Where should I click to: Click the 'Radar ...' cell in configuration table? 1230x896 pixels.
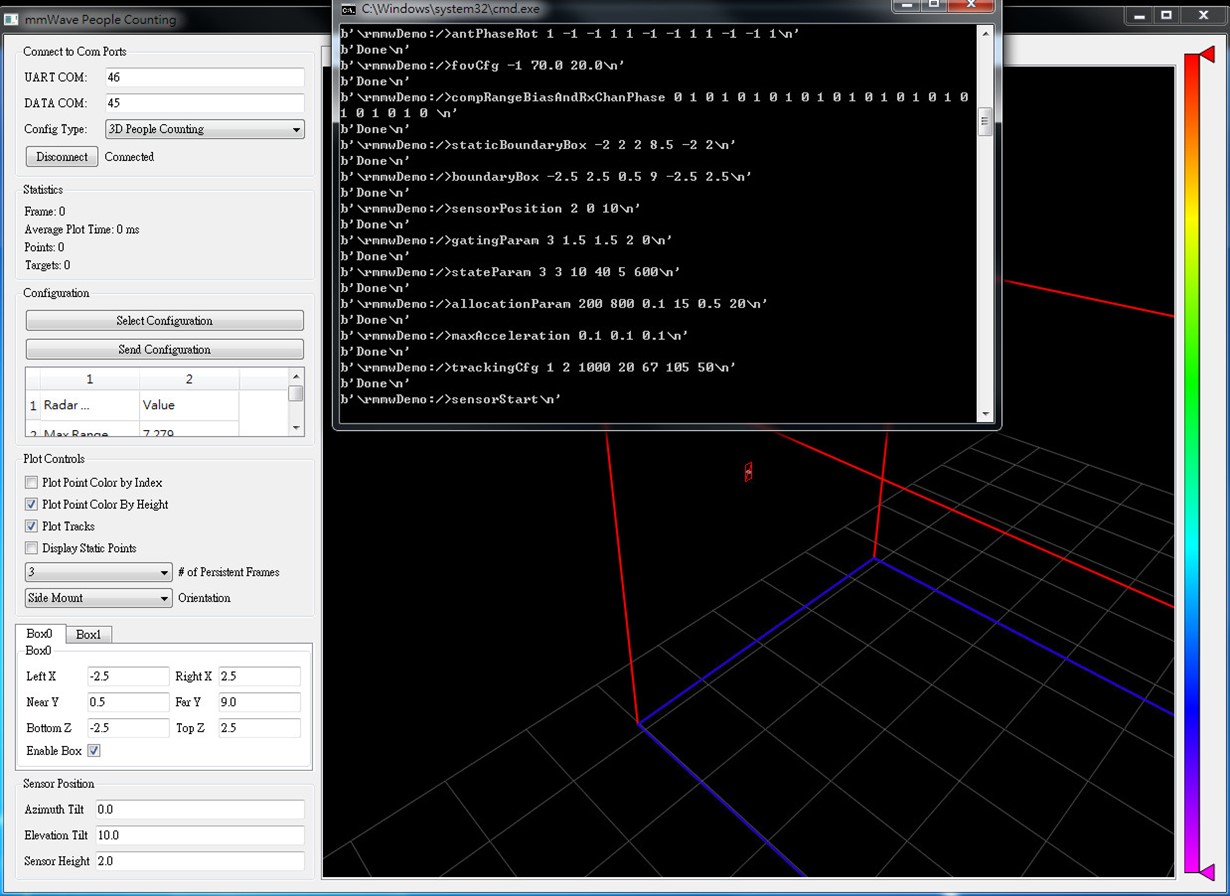pos(90,405)
